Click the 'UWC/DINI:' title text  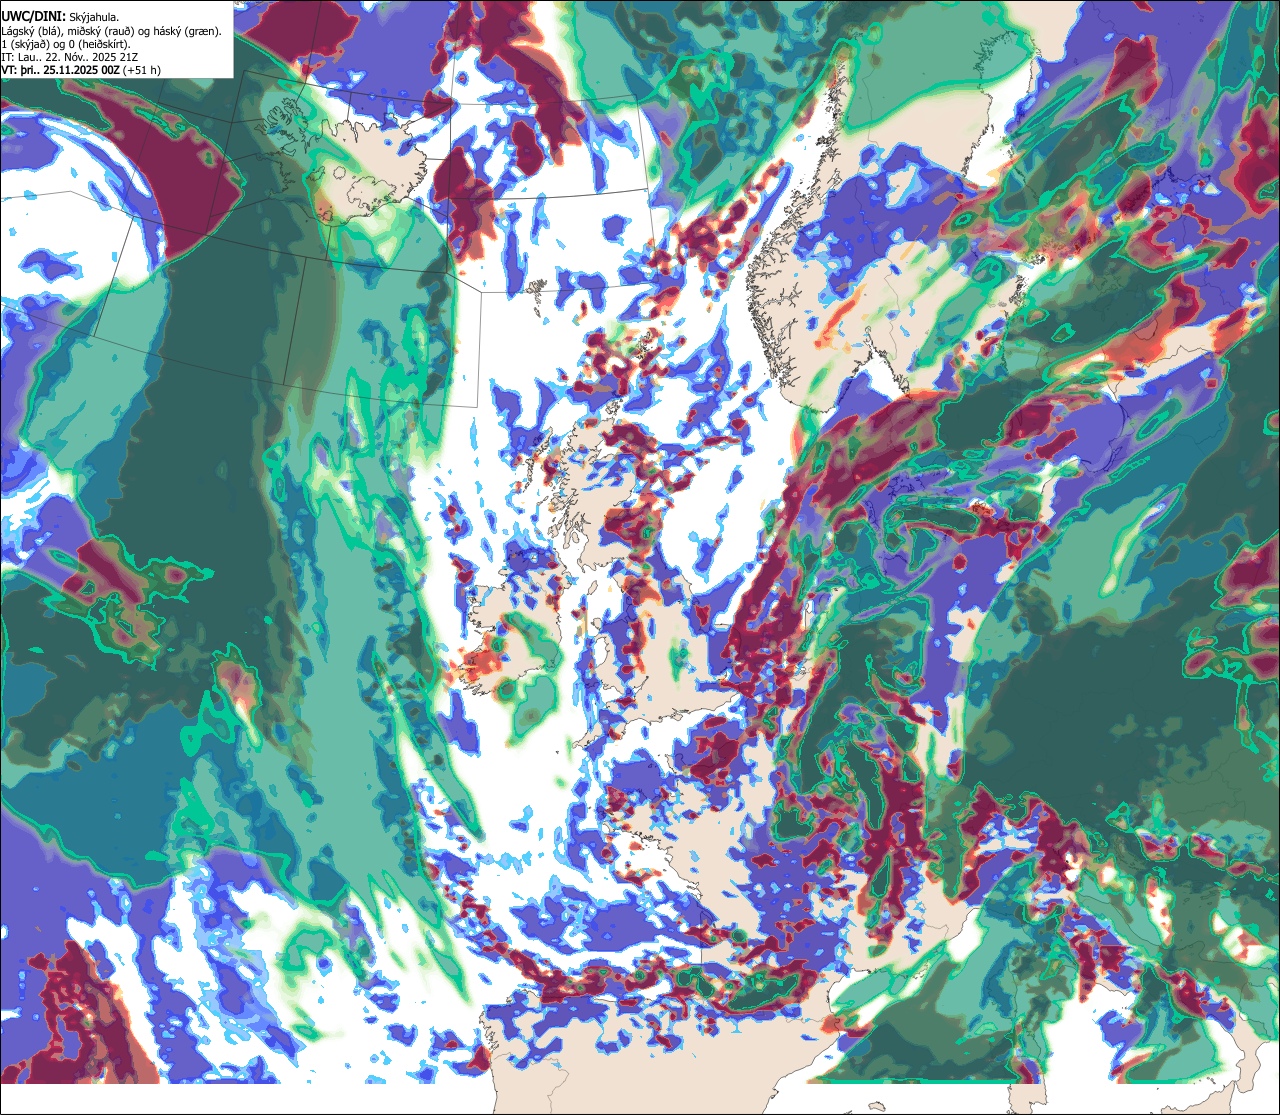(x=33, y=16)
